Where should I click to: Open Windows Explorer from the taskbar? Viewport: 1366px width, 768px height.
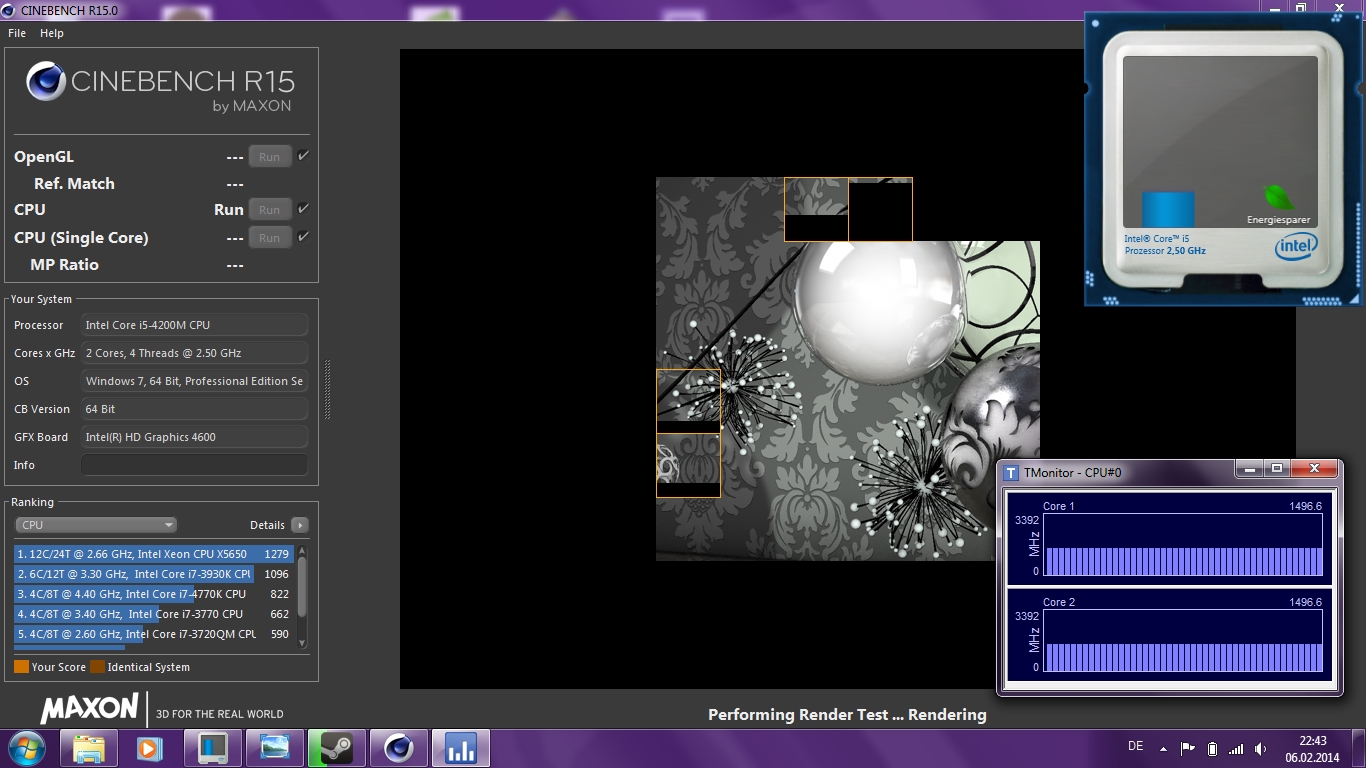89,748
